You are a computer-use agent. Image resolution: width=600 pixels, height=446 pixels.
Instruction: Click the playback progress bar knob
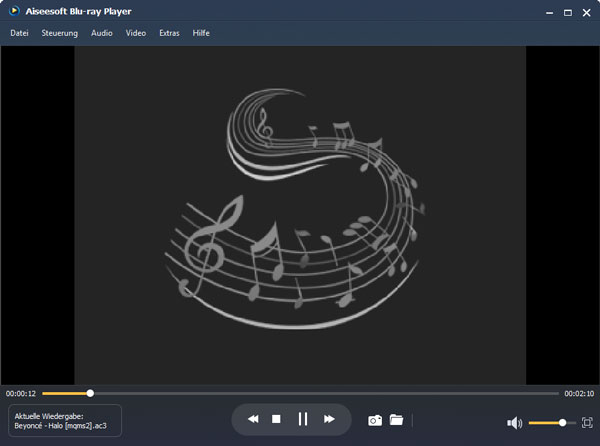90,393
